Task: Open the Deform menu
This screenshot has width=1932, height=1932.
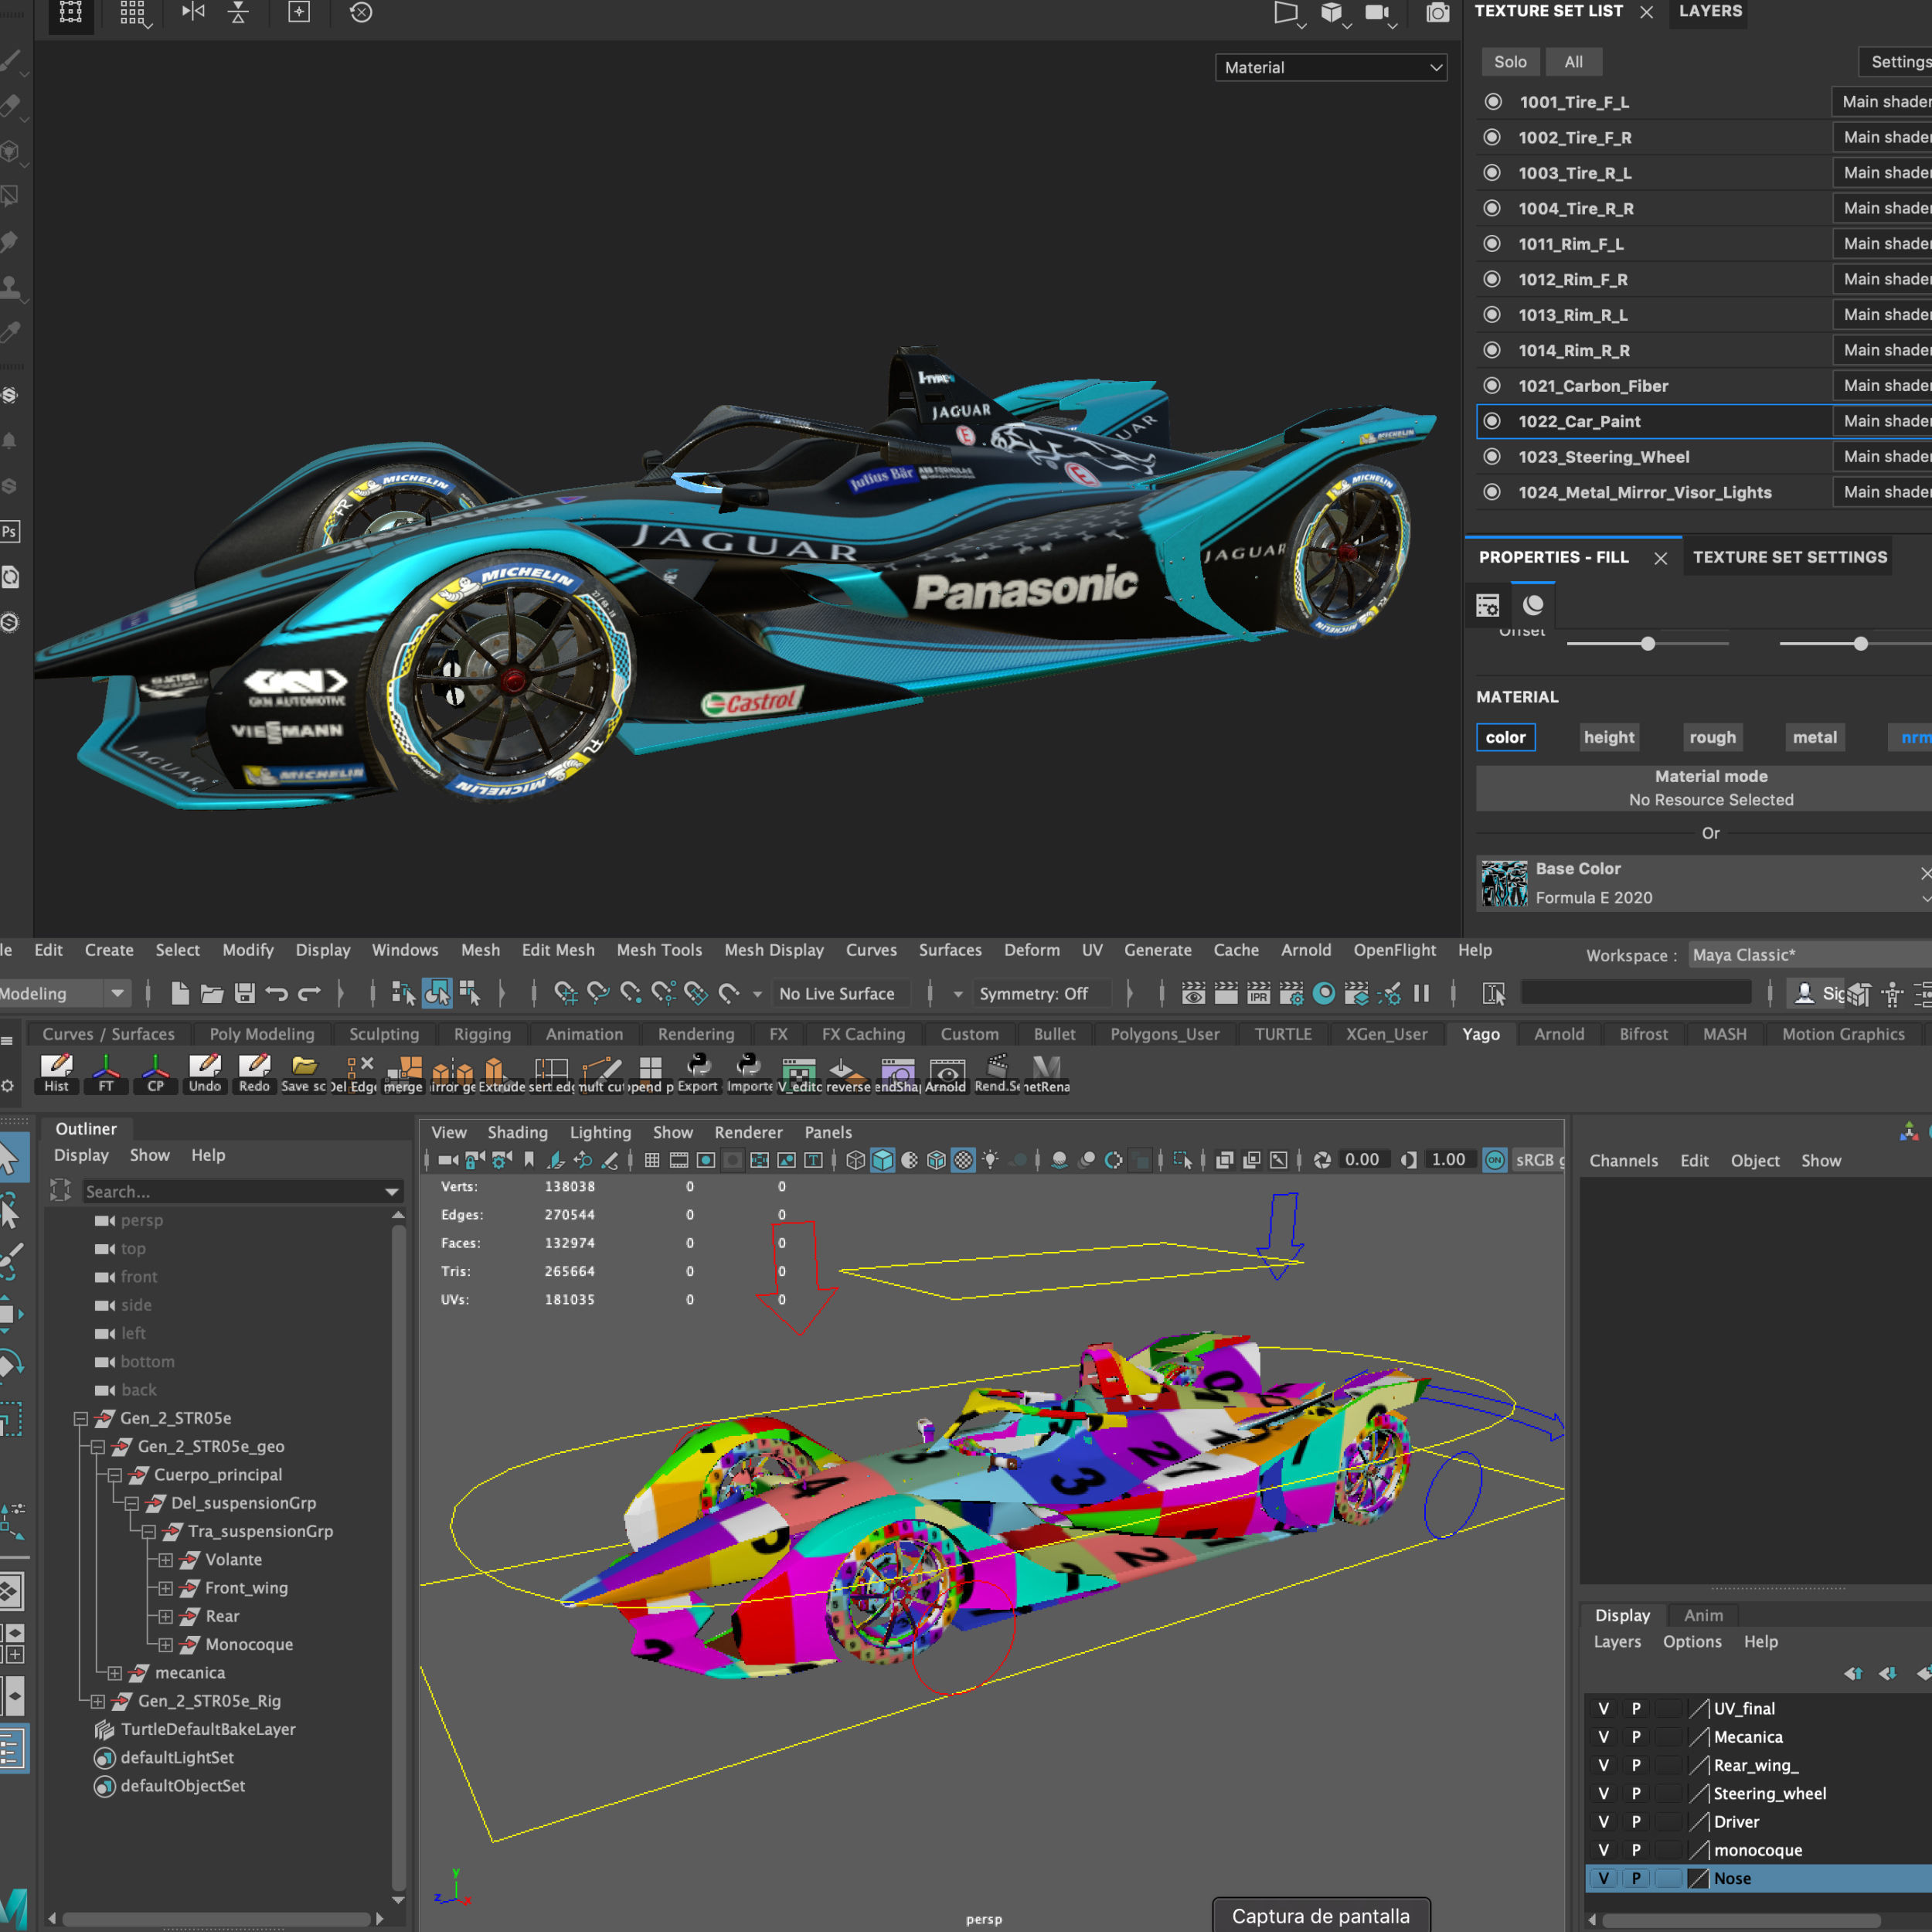Action: (1032, 950)
